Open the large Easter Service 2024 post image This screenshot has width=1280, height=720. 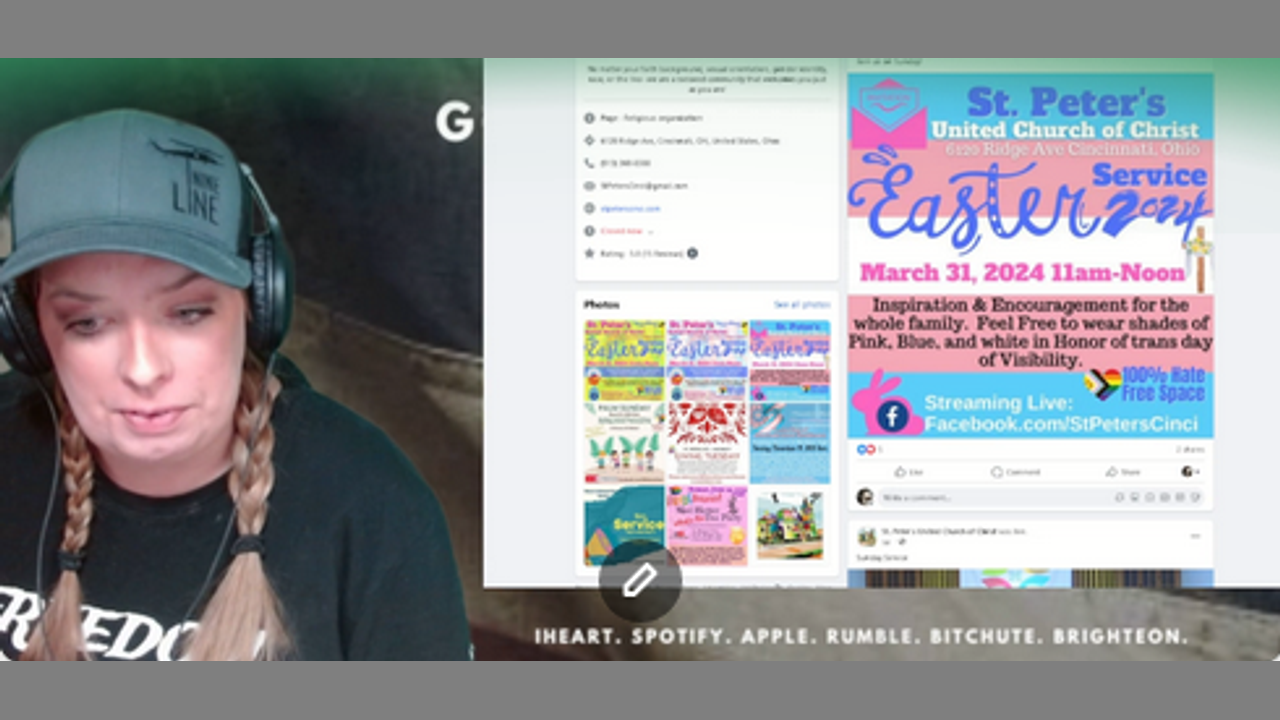coord(1030,255)
